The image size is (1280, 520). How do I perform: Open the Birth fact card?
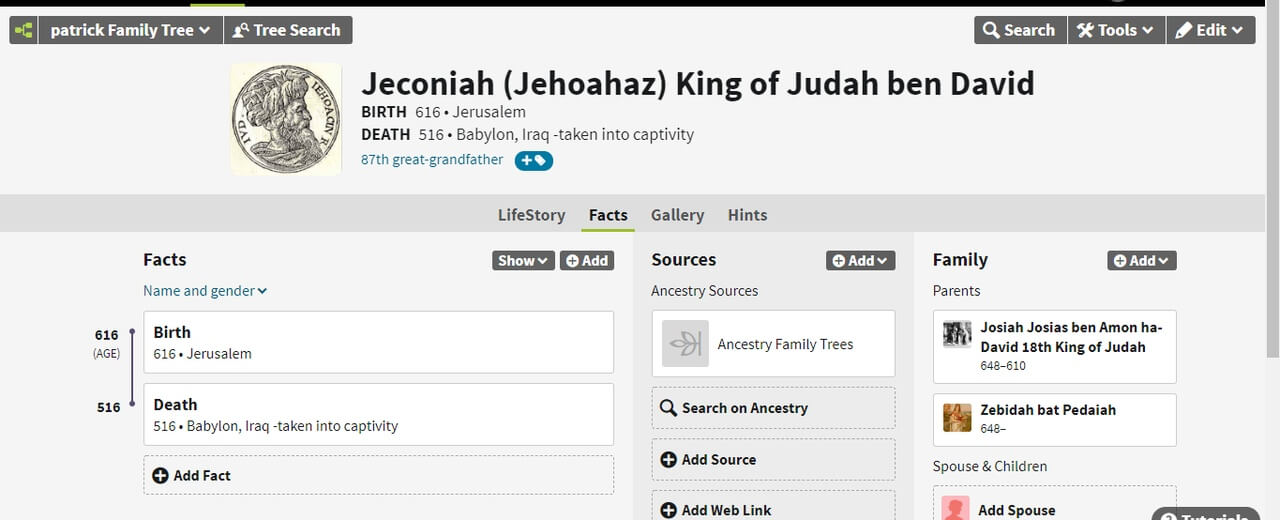(x=378, y=342)
